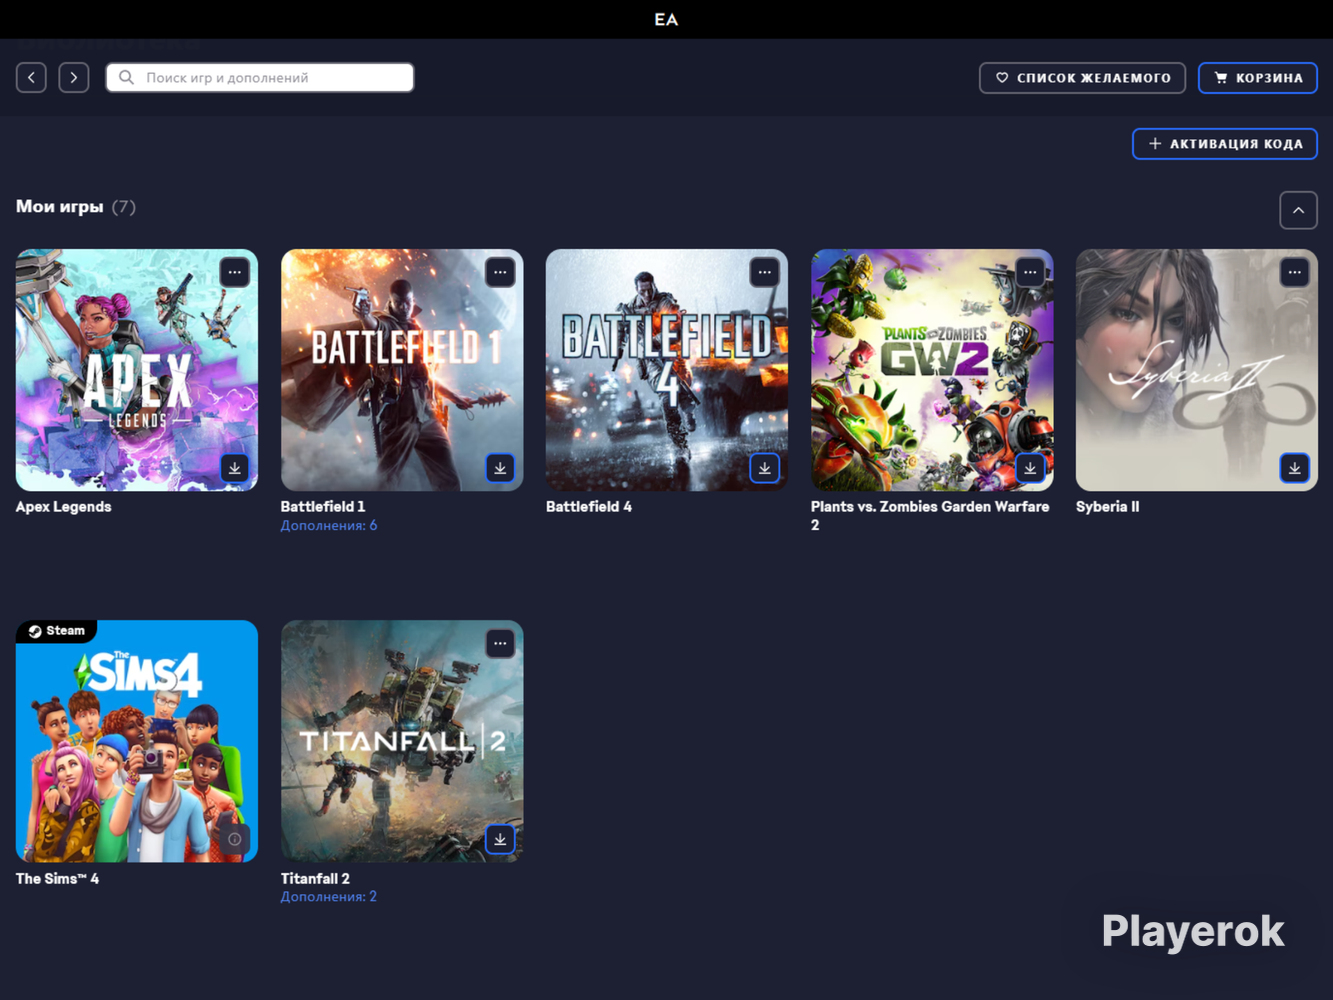The image size is (1333, 1000).
Task: Open the Battlefield 1 cover art
Action: pyautogui.click(x=402, y=370)
